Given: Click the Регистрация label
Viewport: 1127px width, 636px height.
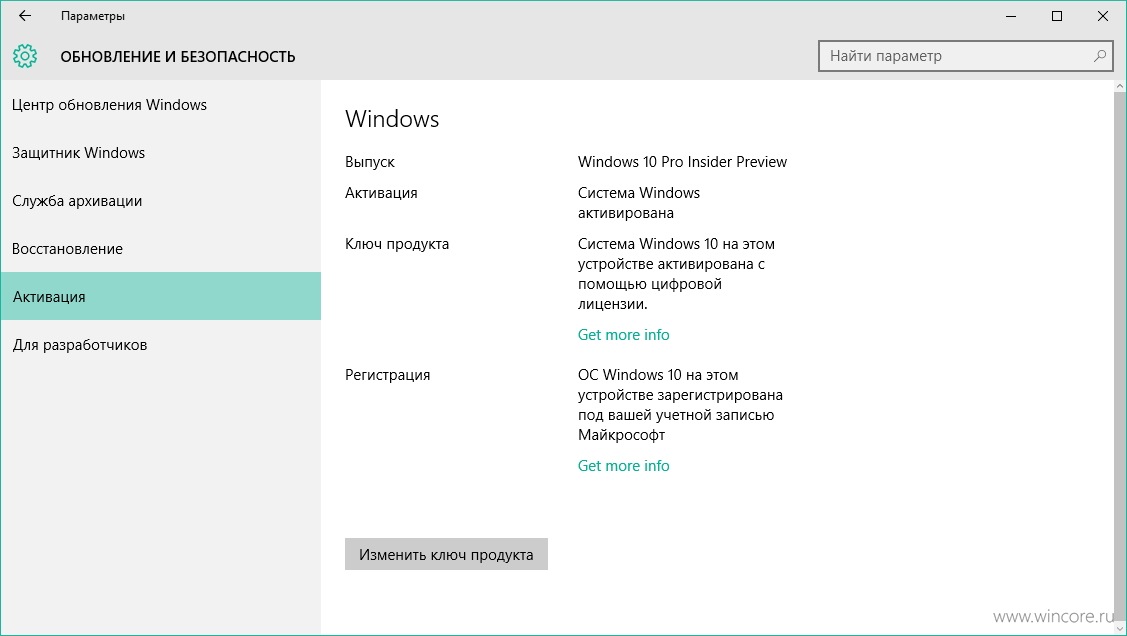Looking at the screenshot, I should (387, 375).
